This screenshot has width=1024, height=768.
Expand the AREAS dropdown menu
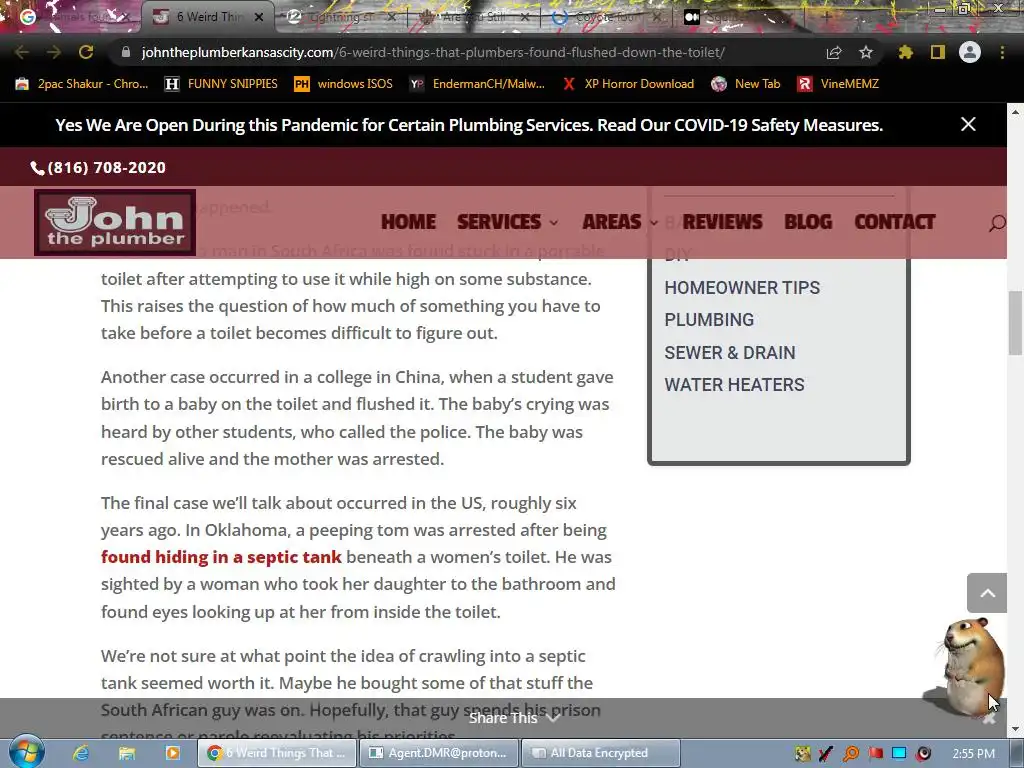[620, 222]
